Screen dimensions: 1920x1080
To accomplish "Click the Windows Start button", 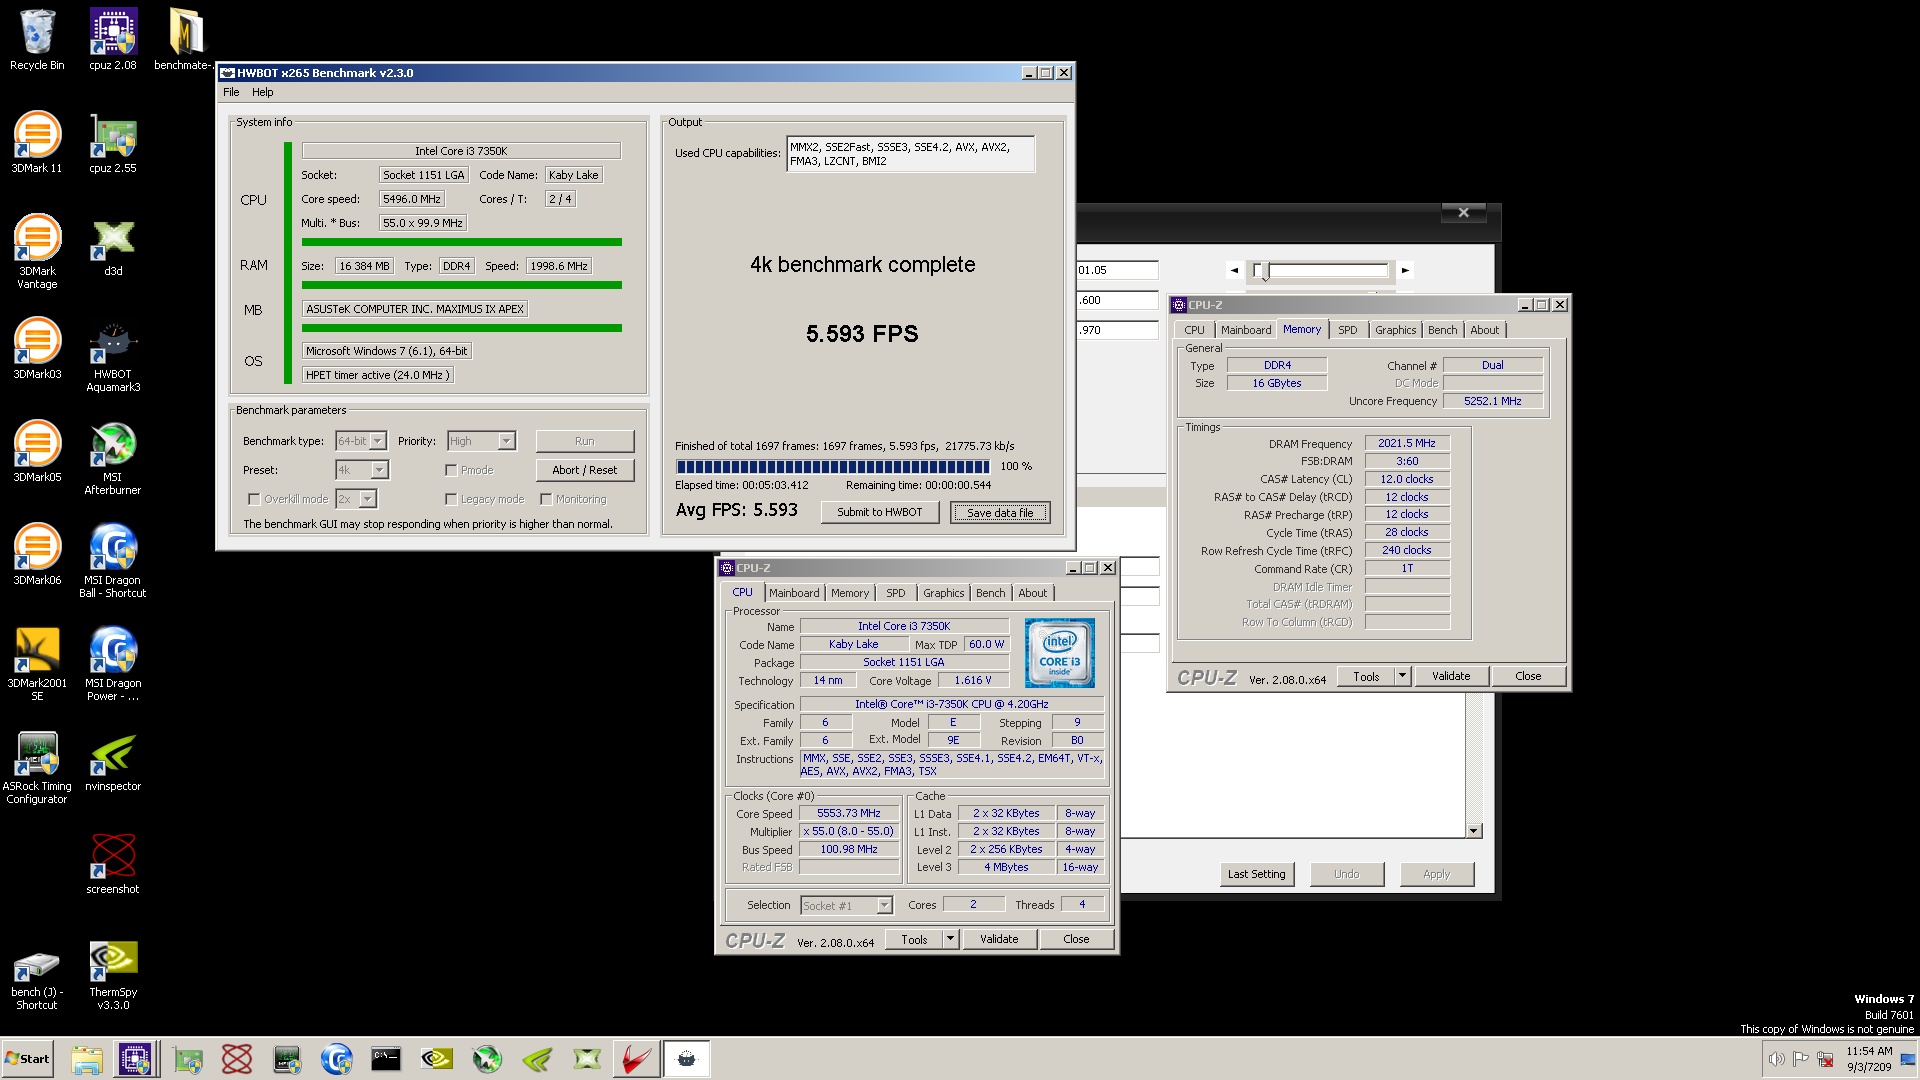I will 27,1059.
